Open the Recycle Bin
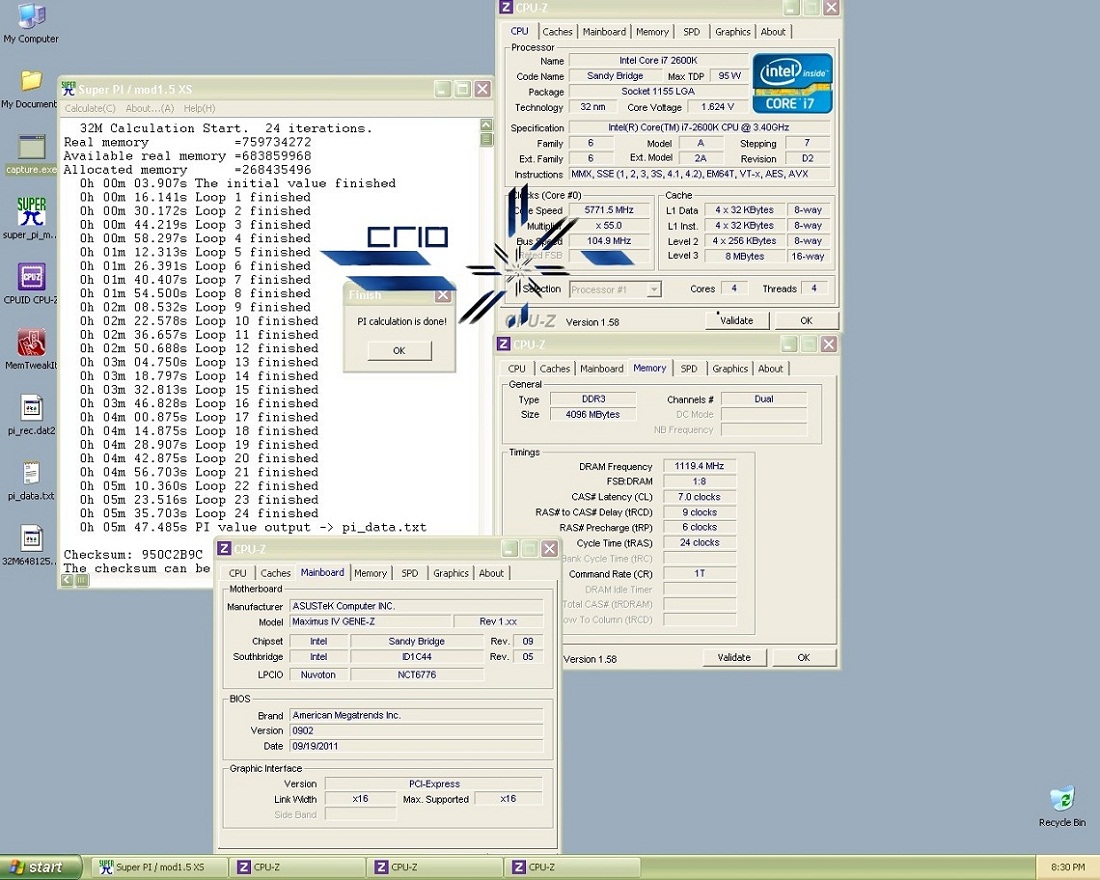Viewport: 1100px width, 880px height. point(1061,800)
